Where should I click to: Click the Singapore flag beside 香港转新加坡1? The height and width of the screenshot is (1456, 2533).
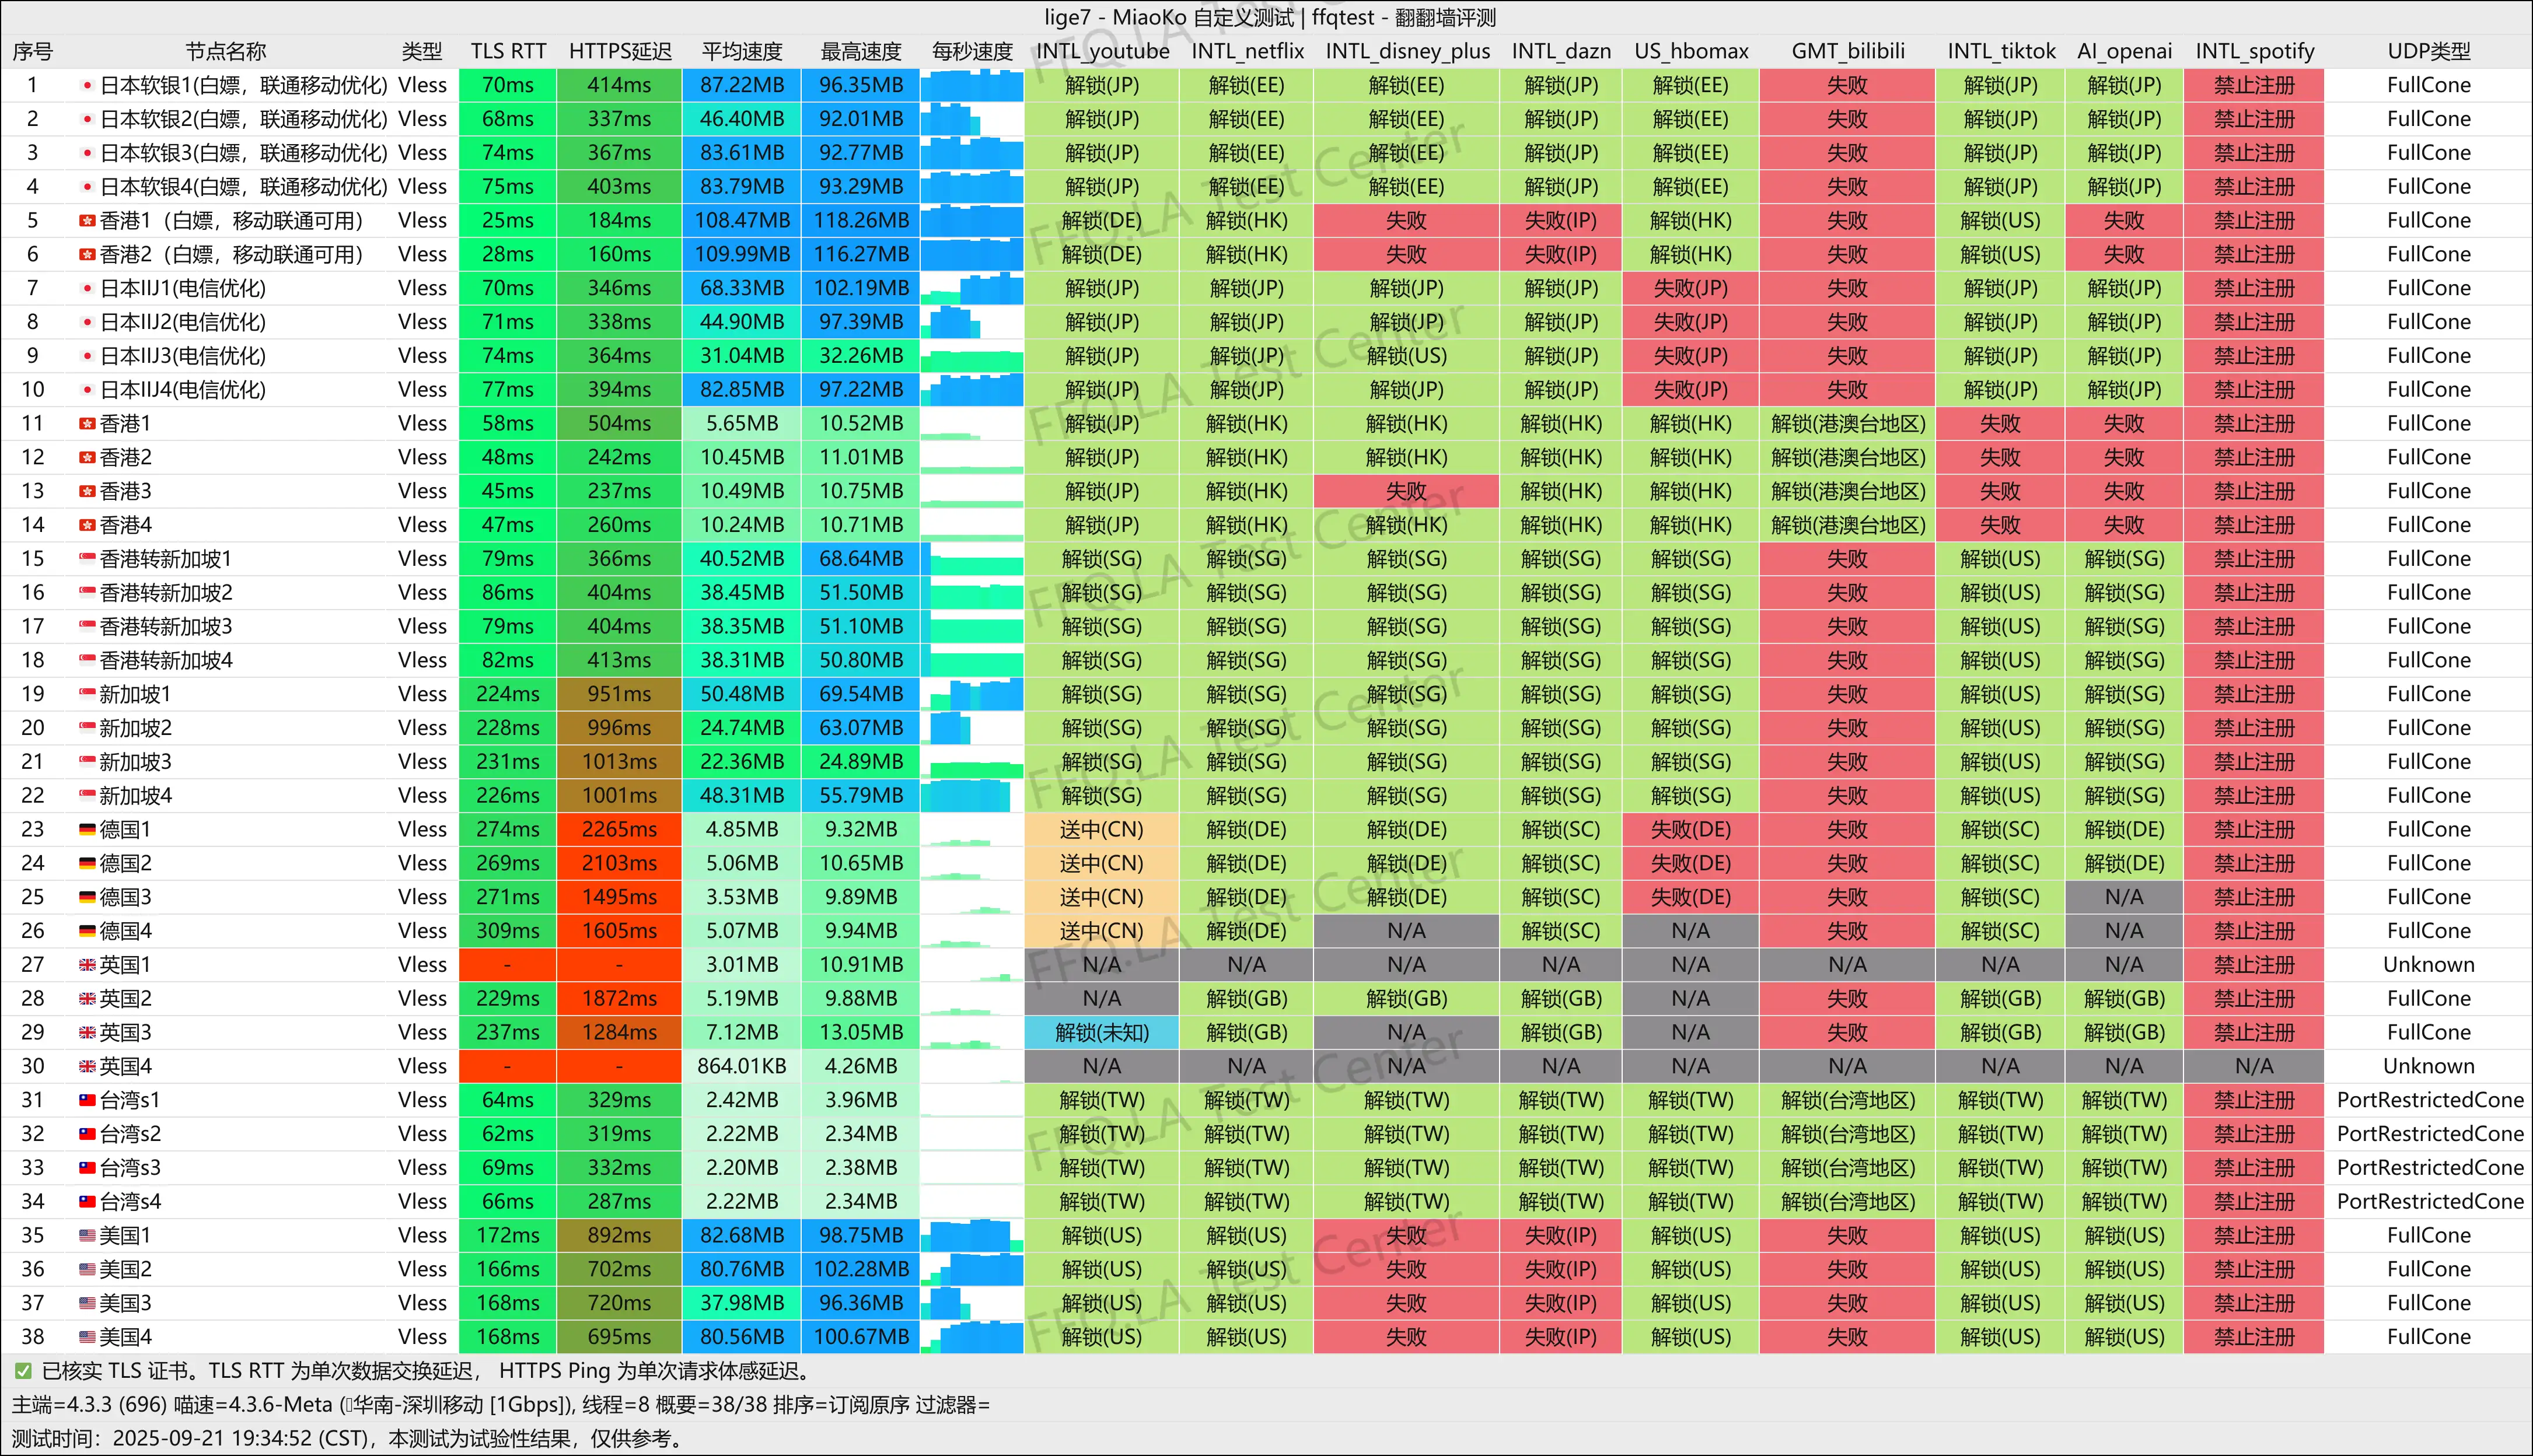(x=88, y=559)
